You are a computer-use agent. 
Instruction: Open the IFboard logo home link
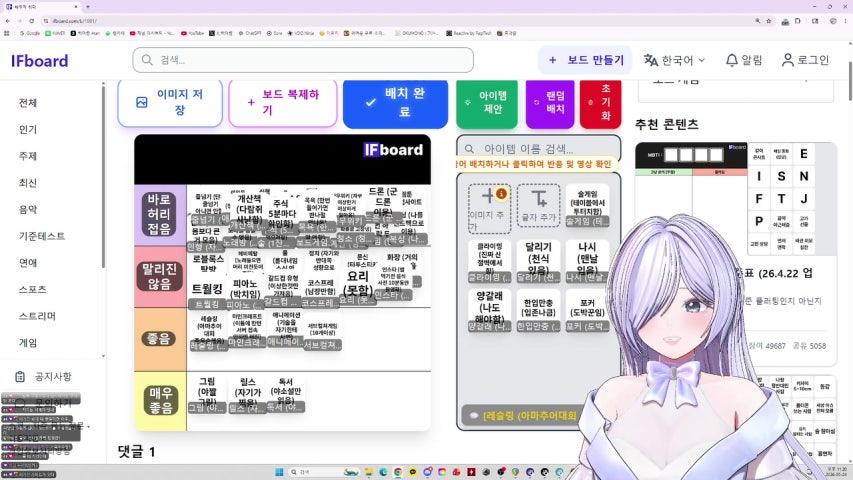coord(40,60)
